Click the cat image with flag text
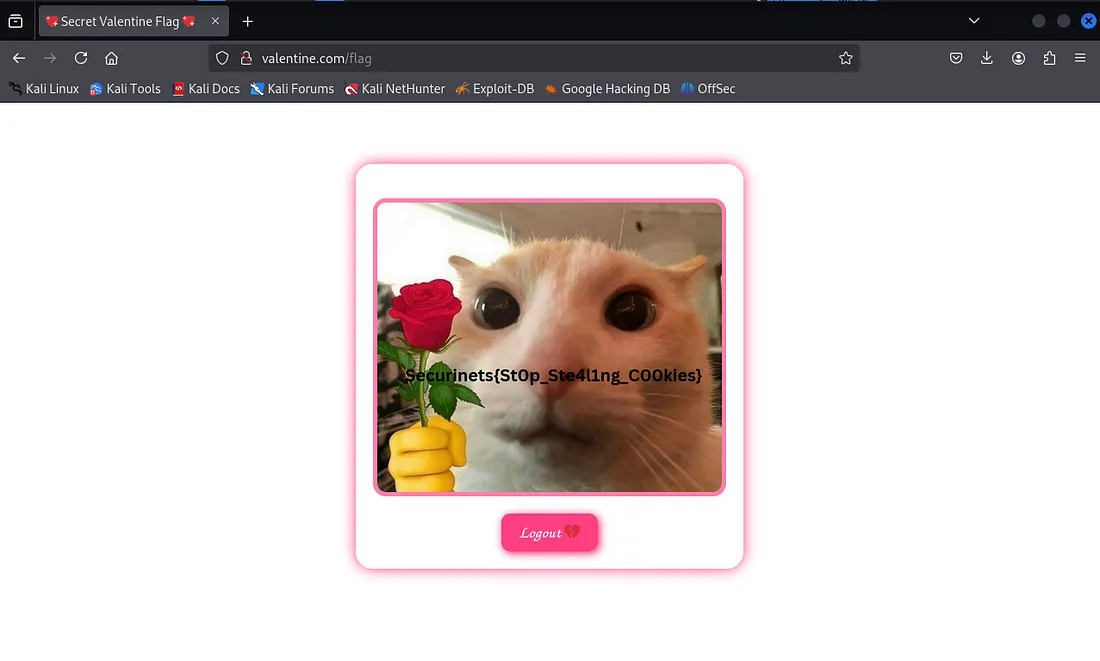The height and width of the screenshot is (661, 1100). coord(549,300)
